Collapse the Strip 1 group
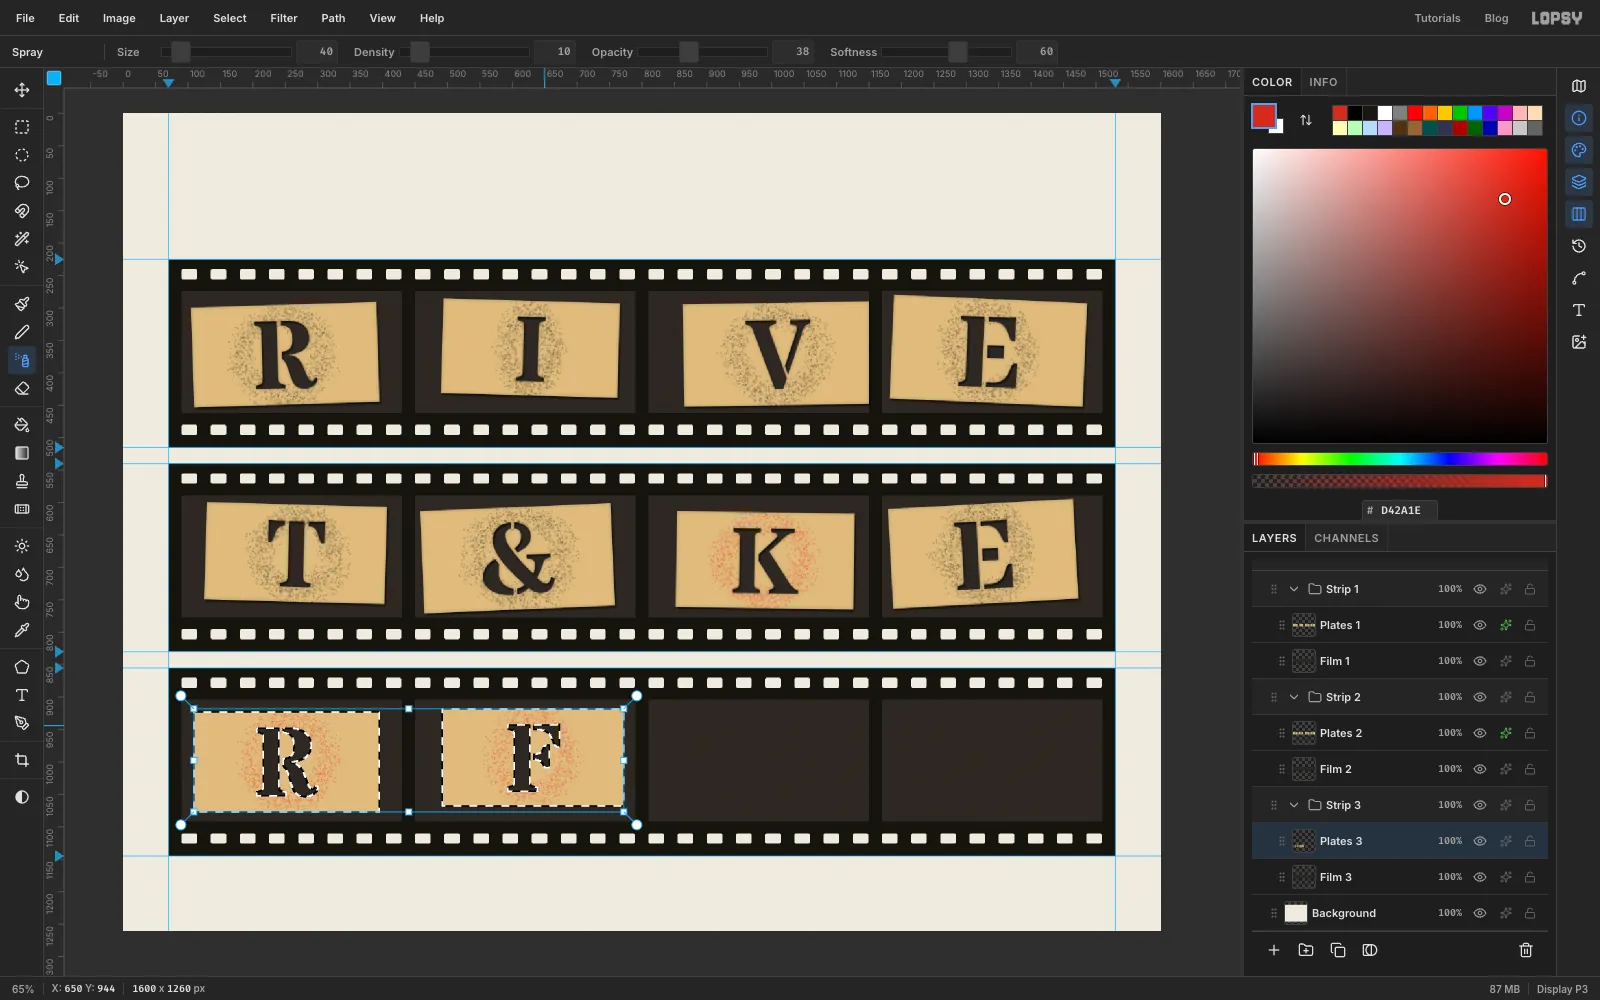 click(x=1294, y=589)
